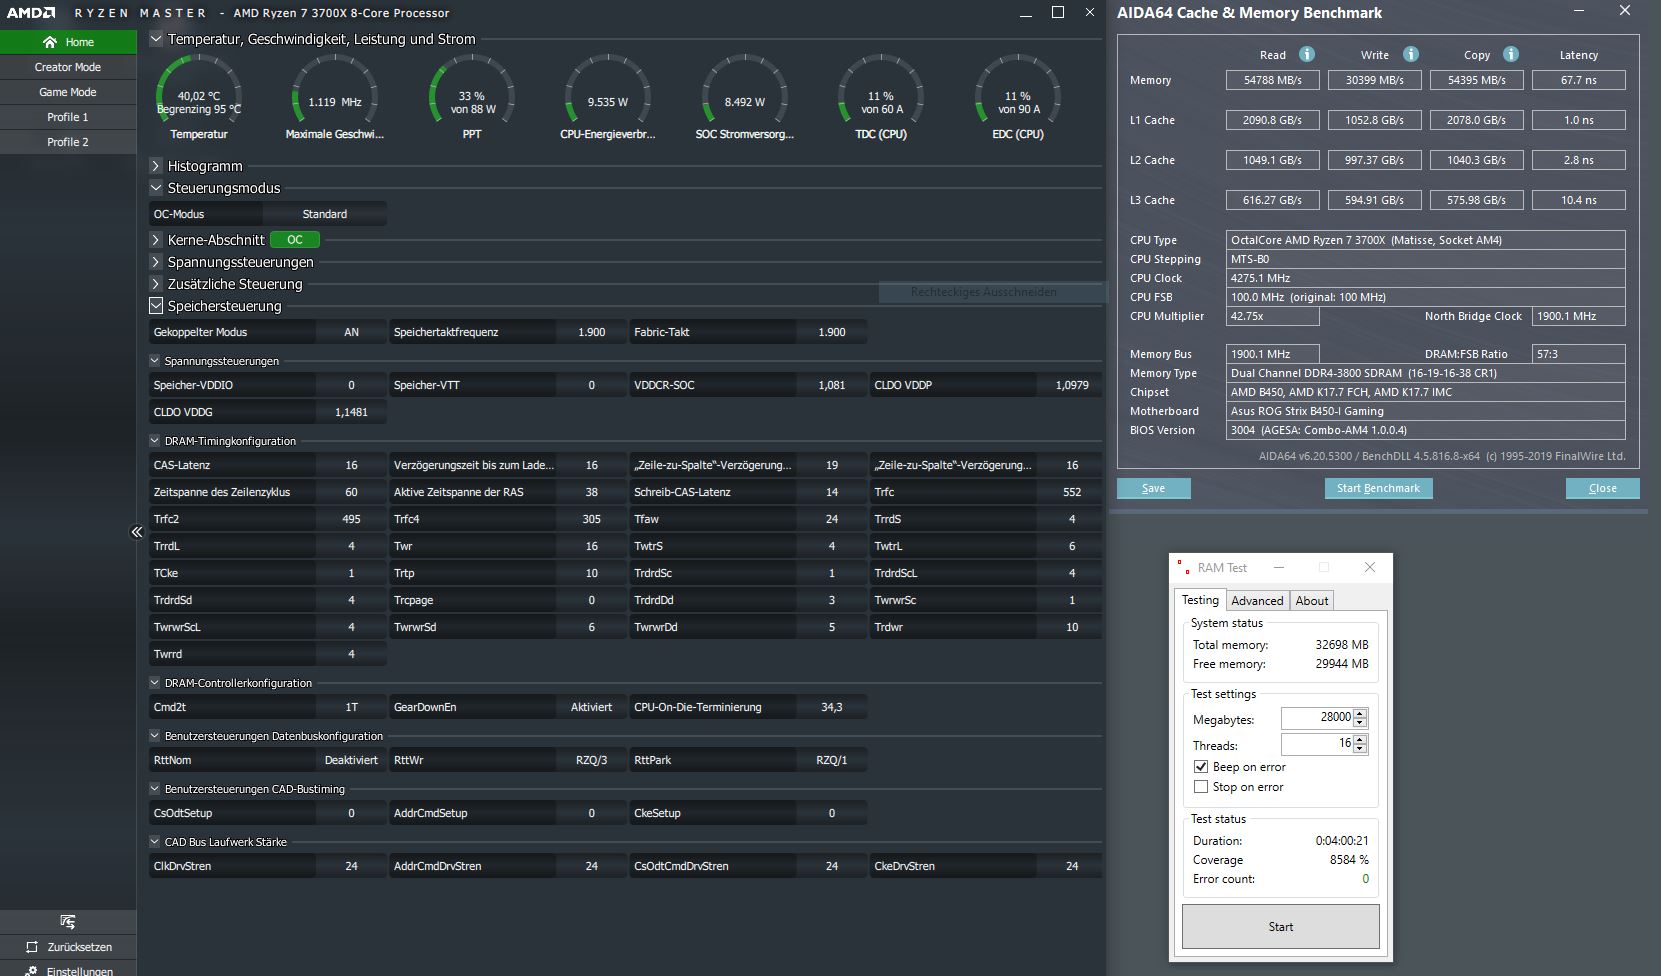
Task: Collapse the Steuerungsmodus section
Action: click(x=156, y=187)
